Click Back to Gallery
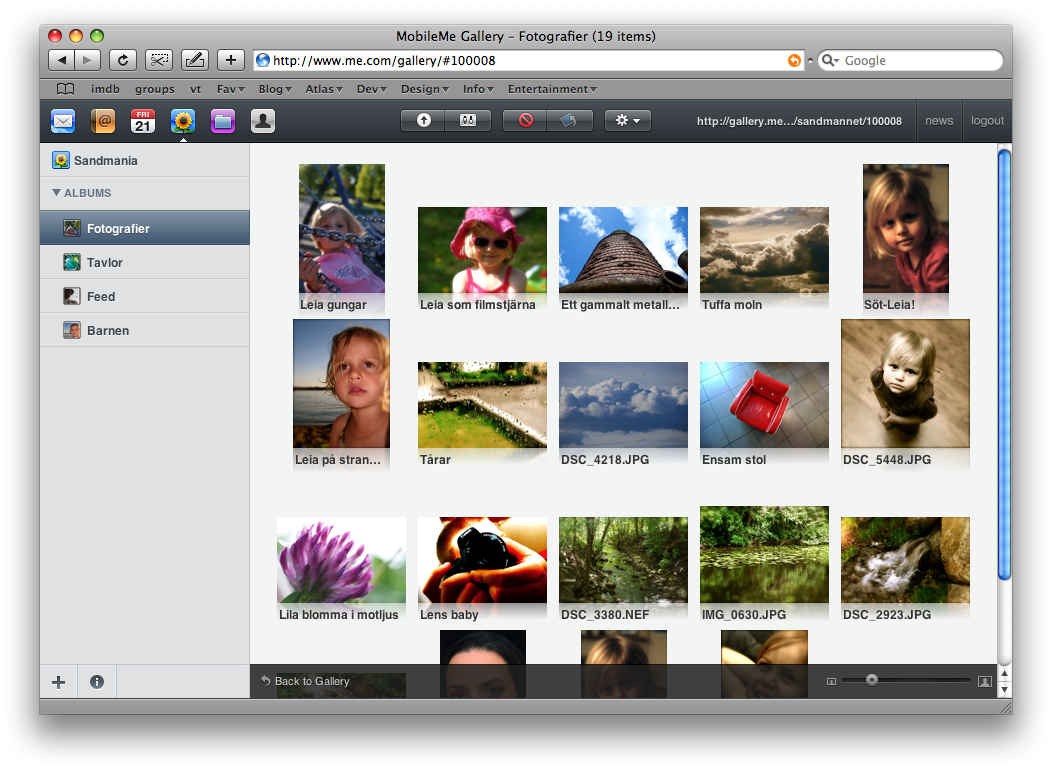 (312, 681)
